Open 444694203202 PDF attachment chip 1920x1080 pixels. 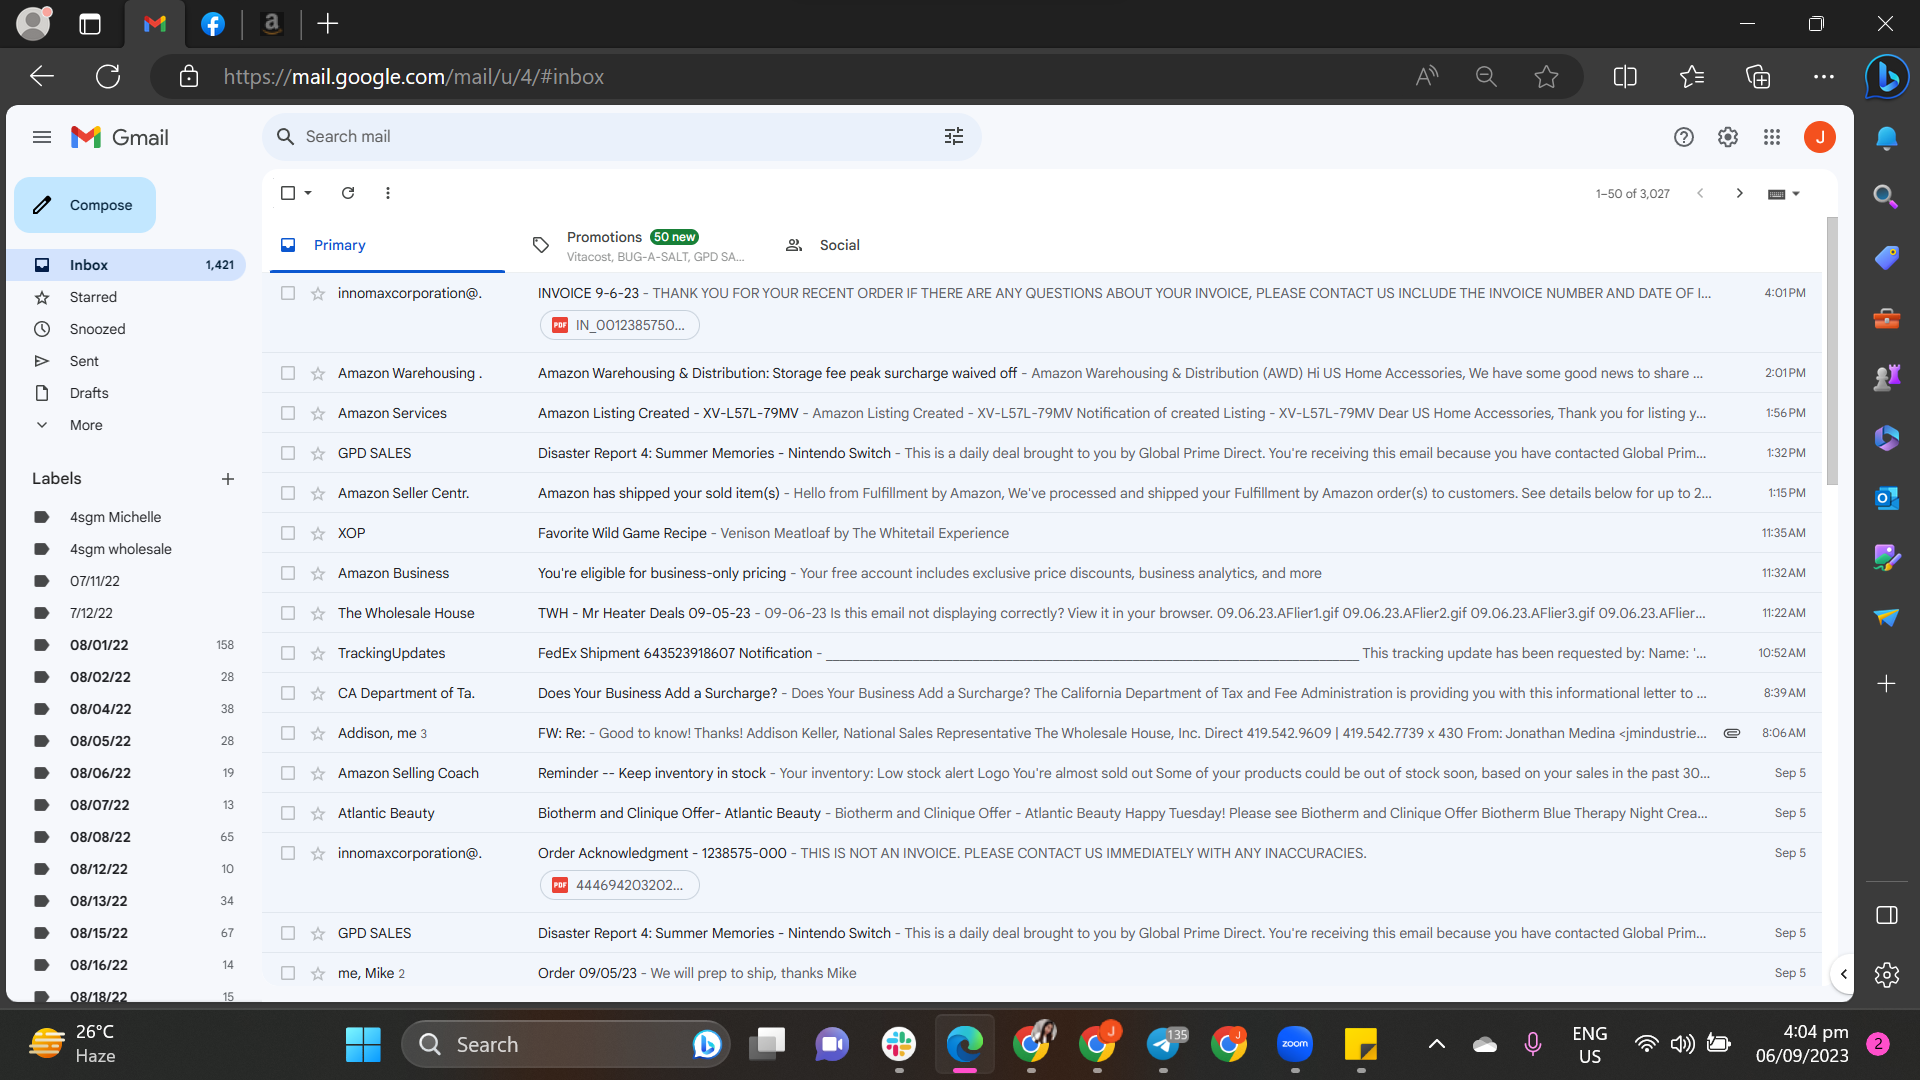pyautogui.click(x=619, y=885)
